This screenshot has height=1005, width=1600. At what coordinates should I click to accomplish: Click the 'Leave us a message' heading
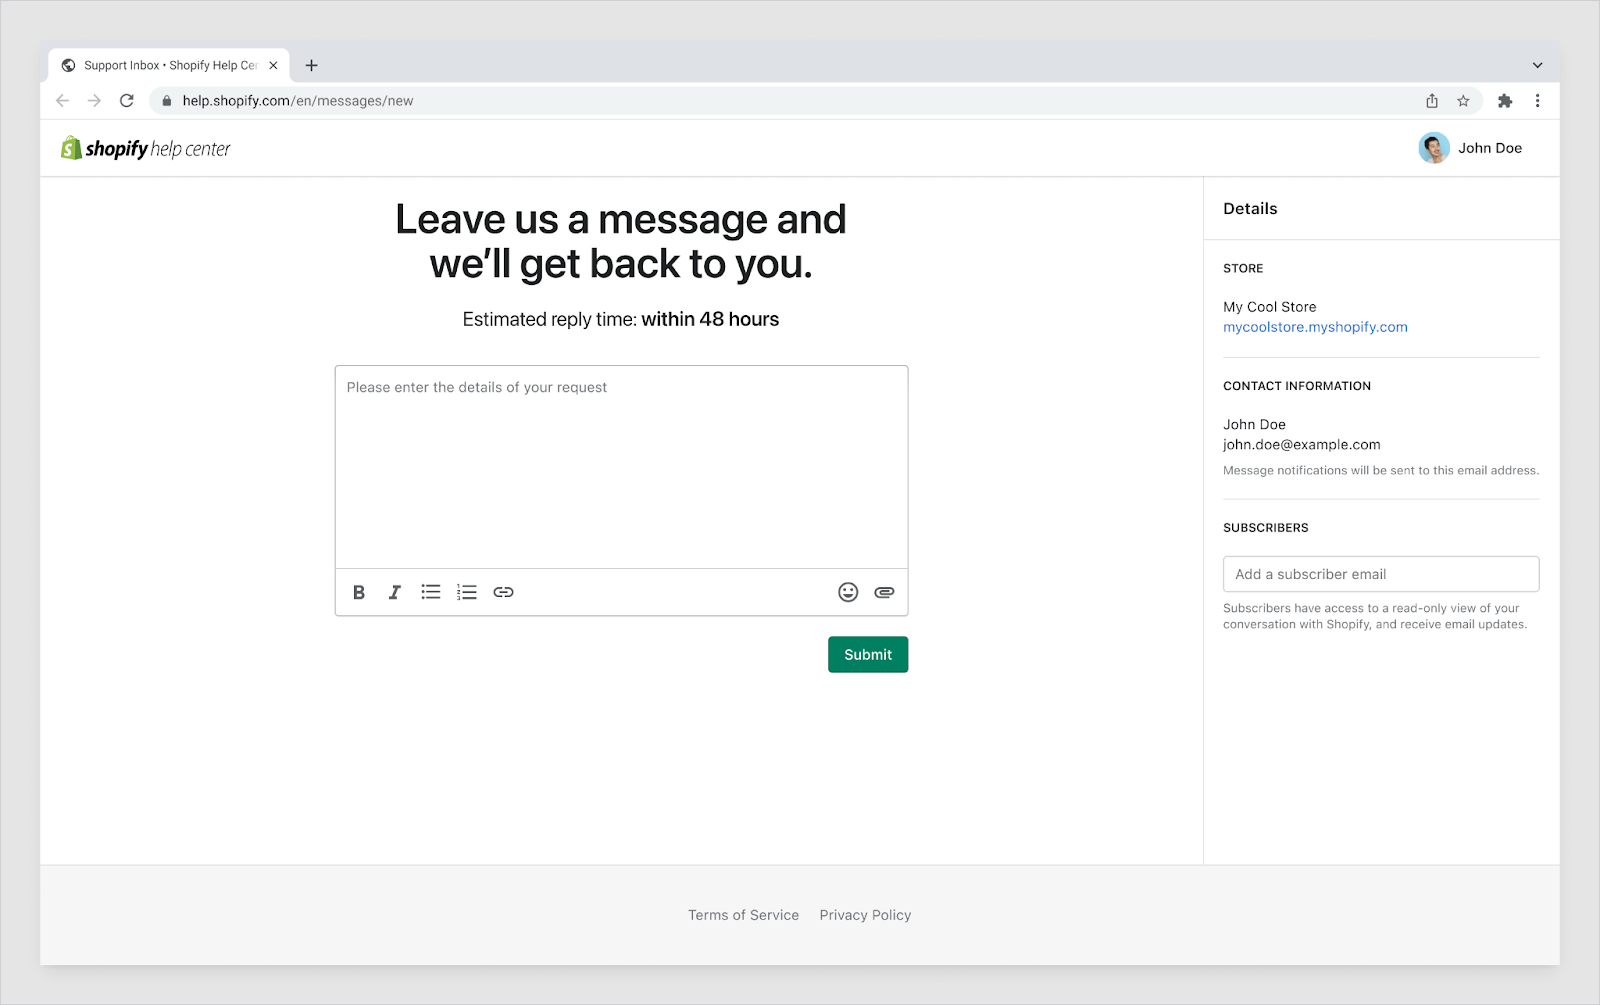(621, 241)
